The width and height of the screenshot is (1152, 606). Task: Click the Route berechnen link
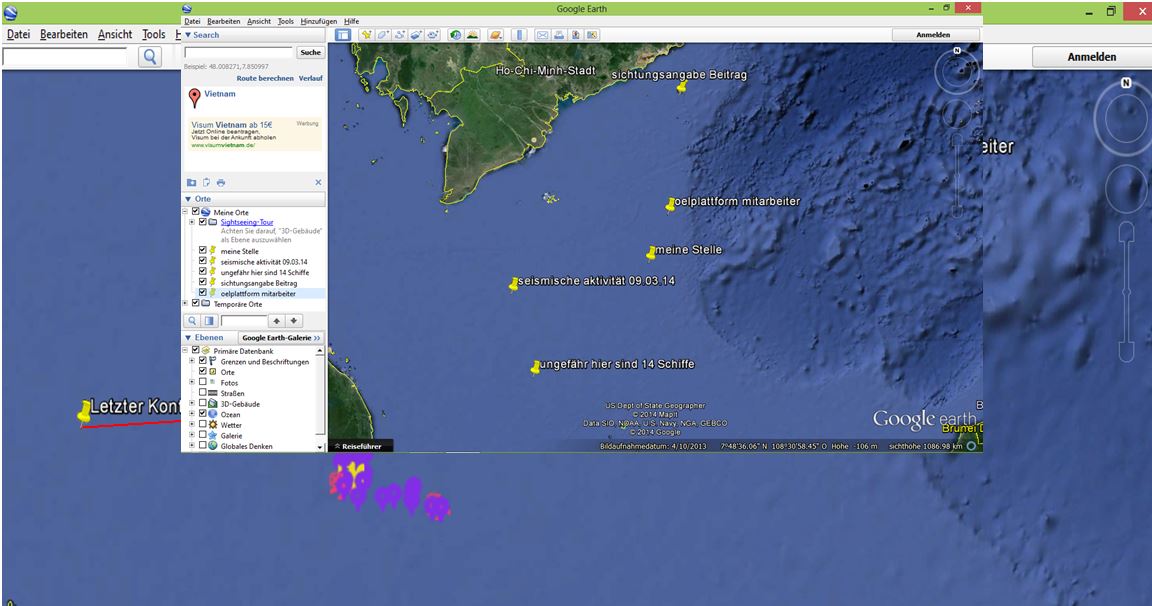(264, 78)
